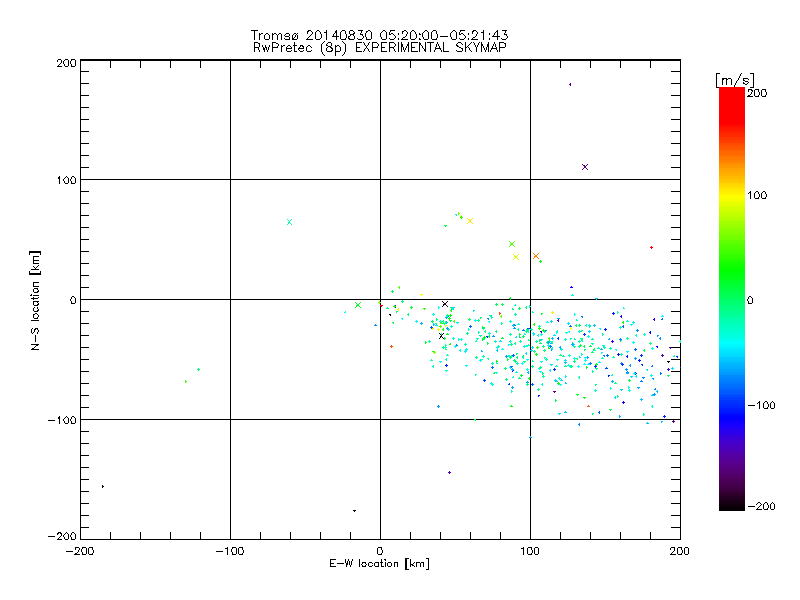Viewport: 800px width, 600px height.
Task: Click the cyan X marker west of center
Action: (x=289, y=222)
